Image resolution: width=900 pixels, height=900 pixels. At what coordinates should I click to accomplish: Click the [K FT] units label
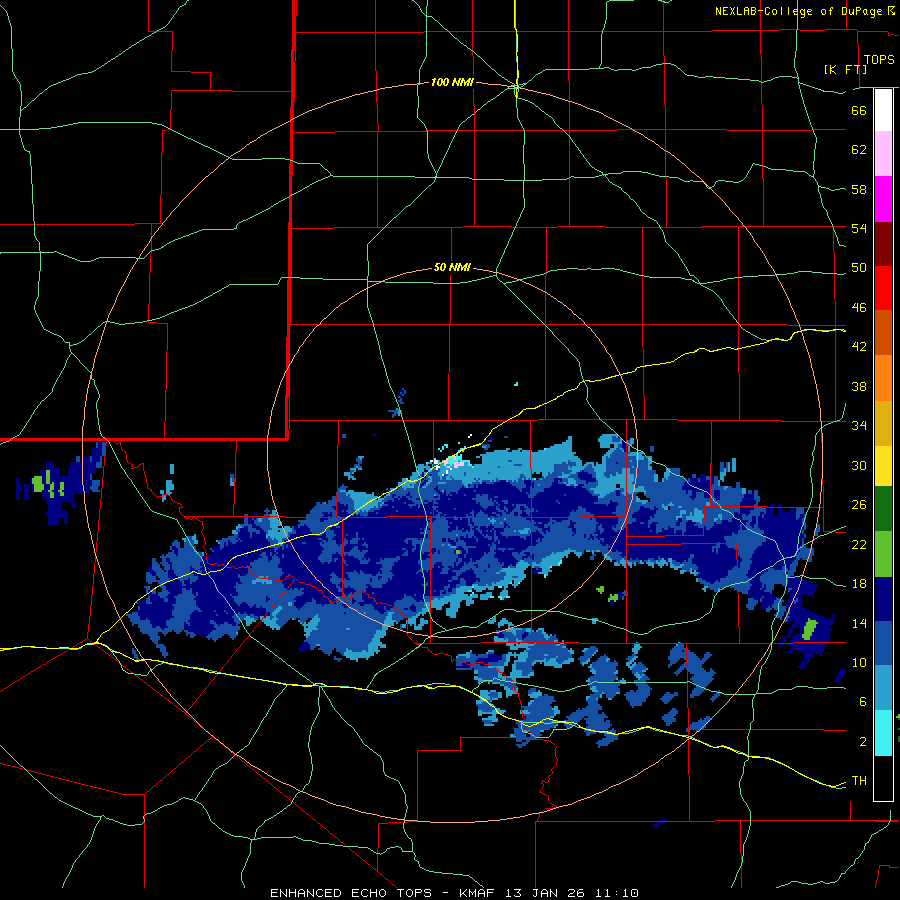click(845, 69)
